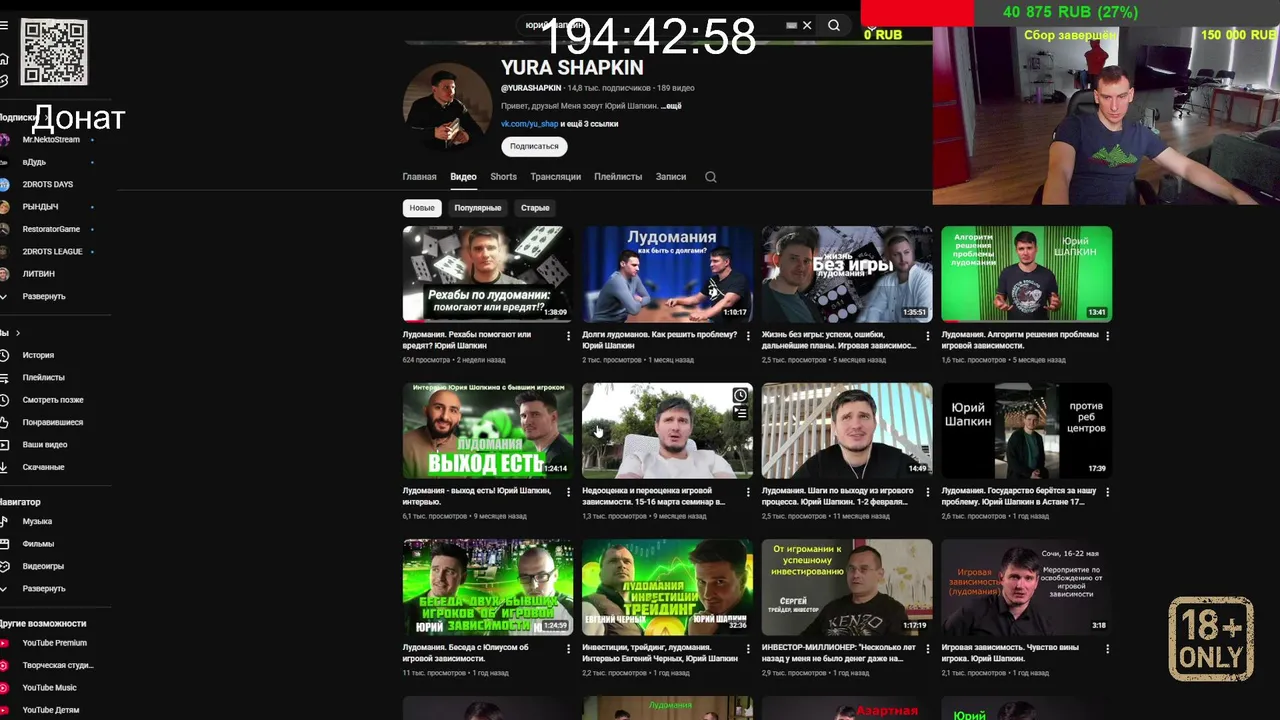Open title Лудомания. Беседа с Юлиусом
Image resolution: width=1280 pixels, height=720 pixels.
coord(466,653)
